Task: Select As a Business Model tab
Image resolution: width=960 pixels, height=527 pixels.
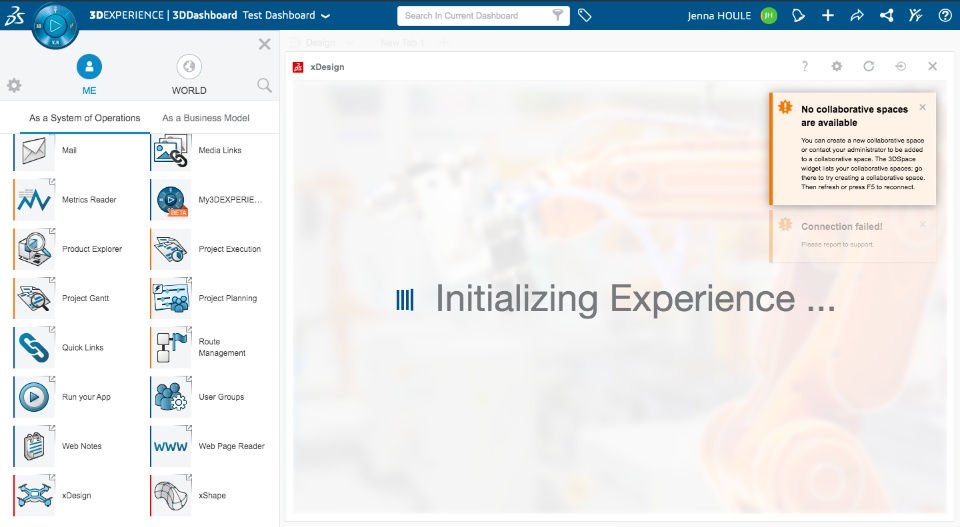Action: coord(206,118)
